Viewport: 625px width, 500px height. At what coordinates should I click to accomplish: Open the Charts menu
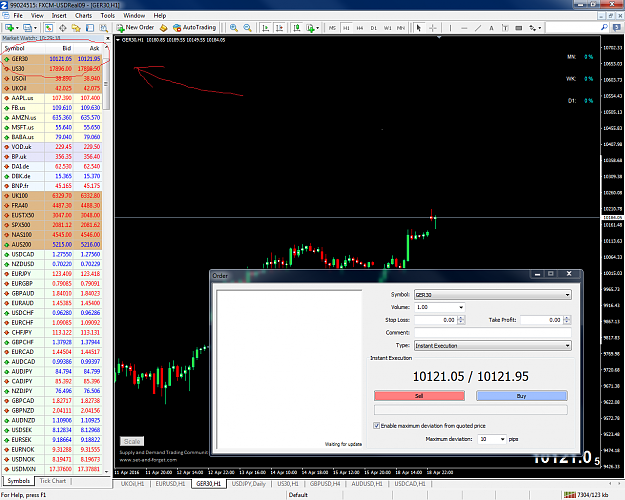[83, 16]
